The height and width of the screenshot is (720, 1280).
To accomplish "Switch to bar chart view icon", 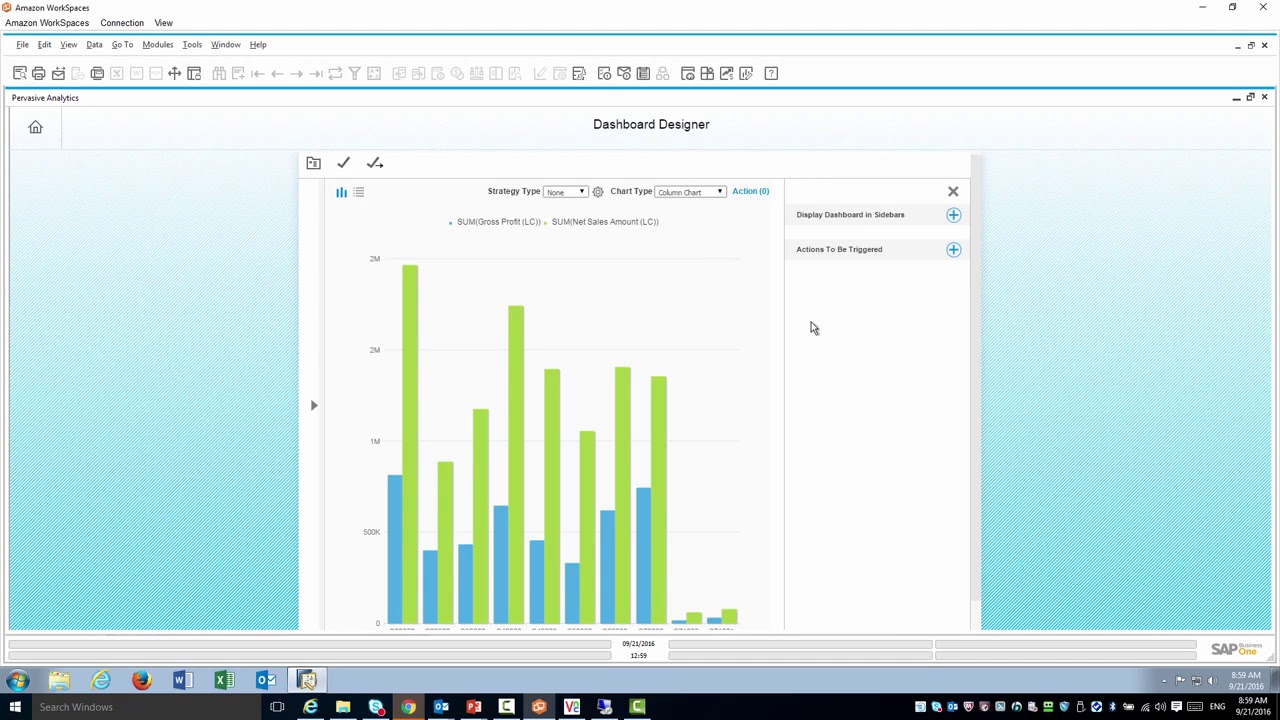I will tap(341, 192).
